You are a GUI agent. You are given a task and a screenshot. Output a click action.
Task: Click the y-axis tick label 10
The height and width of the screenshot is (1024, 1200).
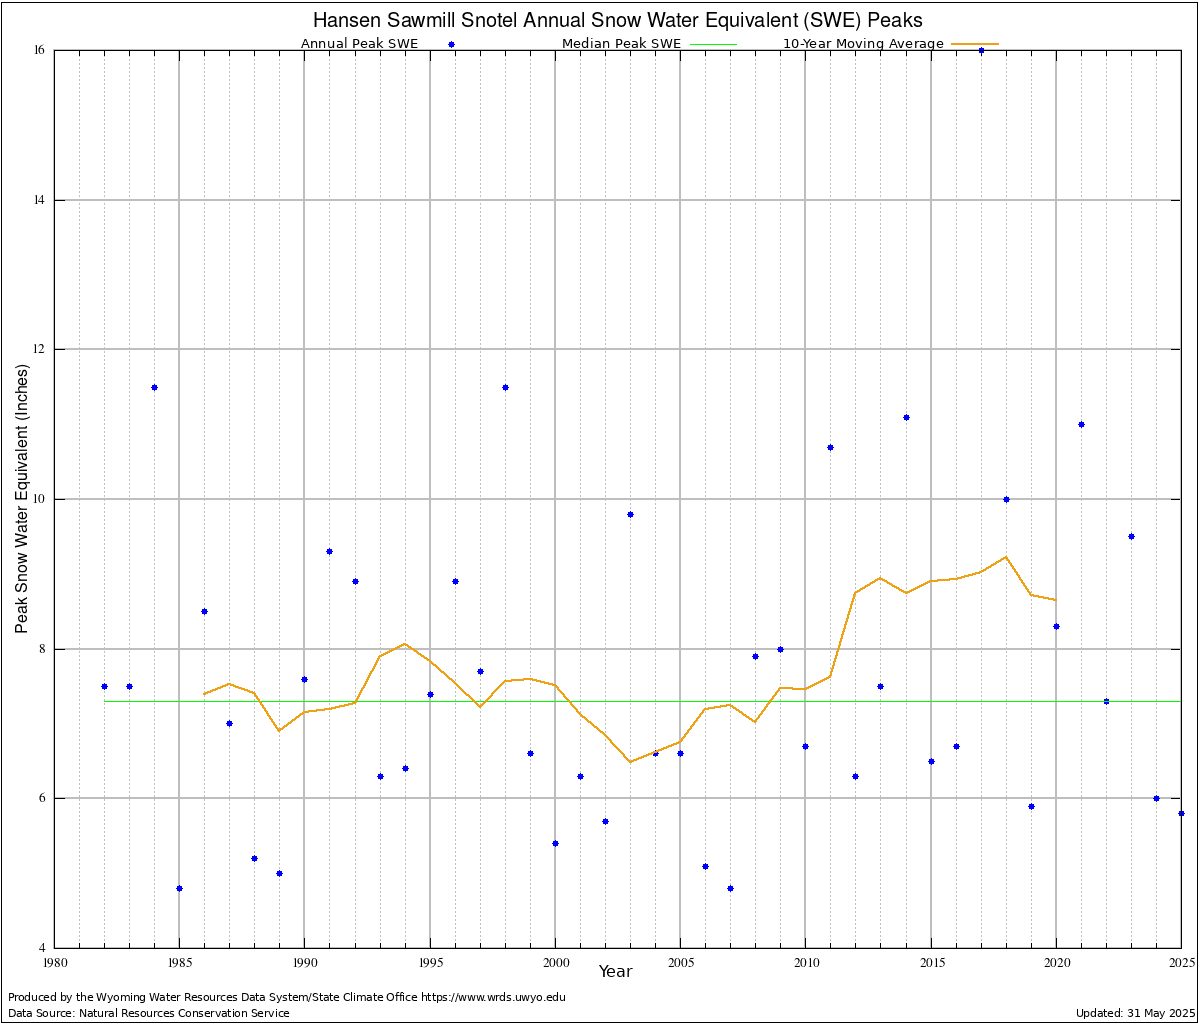click(x=40, y=499)
